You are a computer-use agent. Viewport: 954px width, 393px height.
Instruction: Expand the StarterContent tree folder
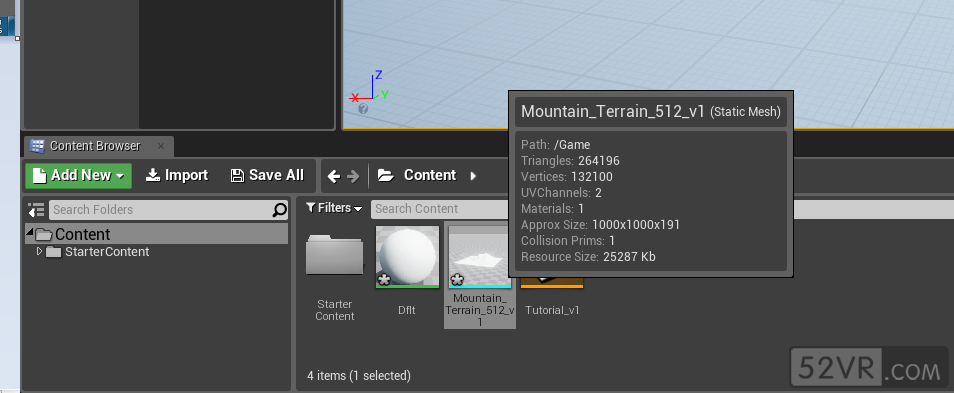[40, 251]
